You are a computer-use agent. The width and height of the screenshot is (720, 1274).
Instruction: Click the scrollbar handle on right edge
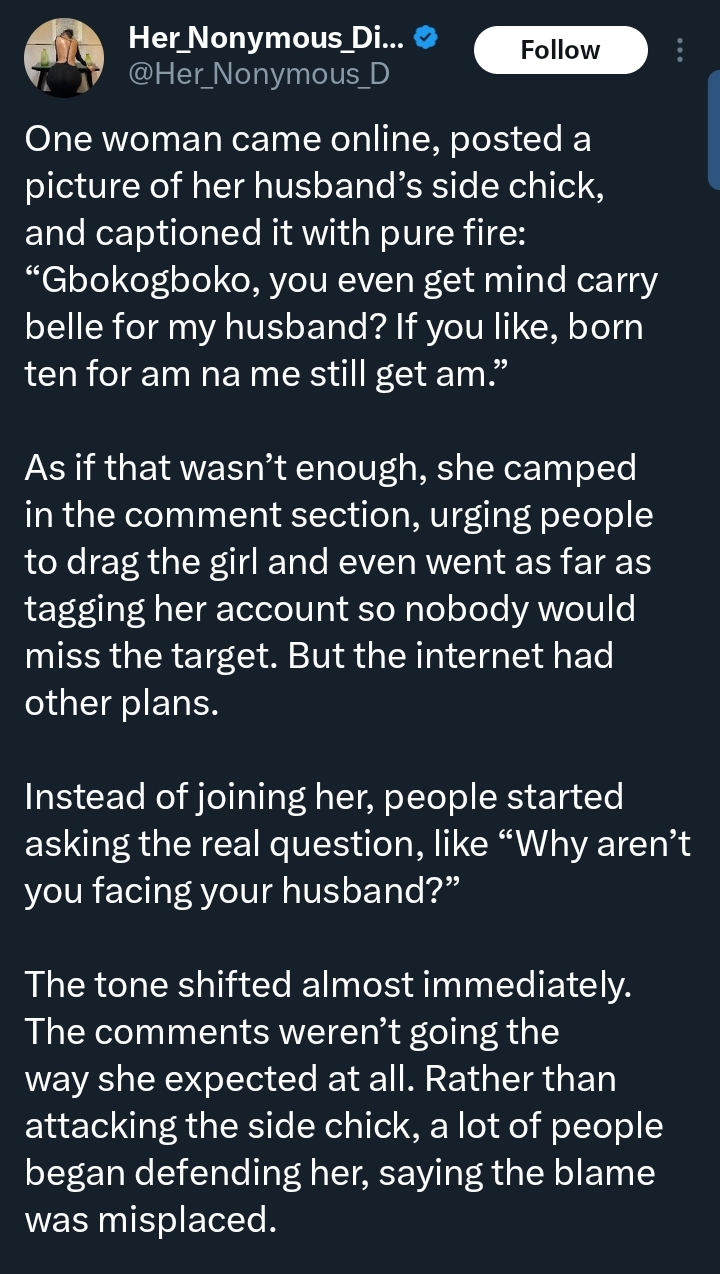[x=714, y=130]
